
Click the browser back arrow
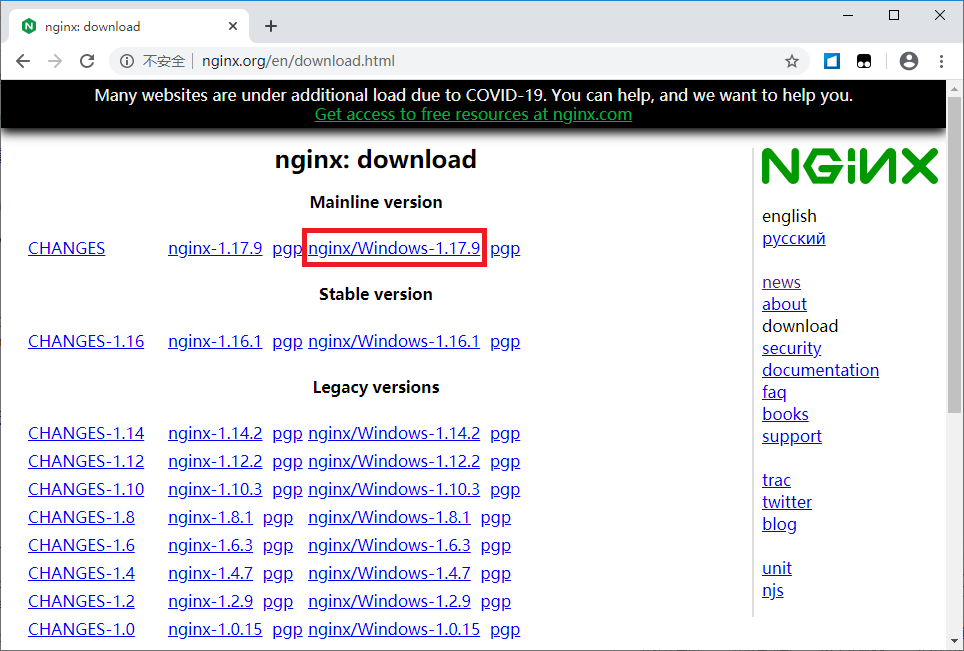point(22,61)
